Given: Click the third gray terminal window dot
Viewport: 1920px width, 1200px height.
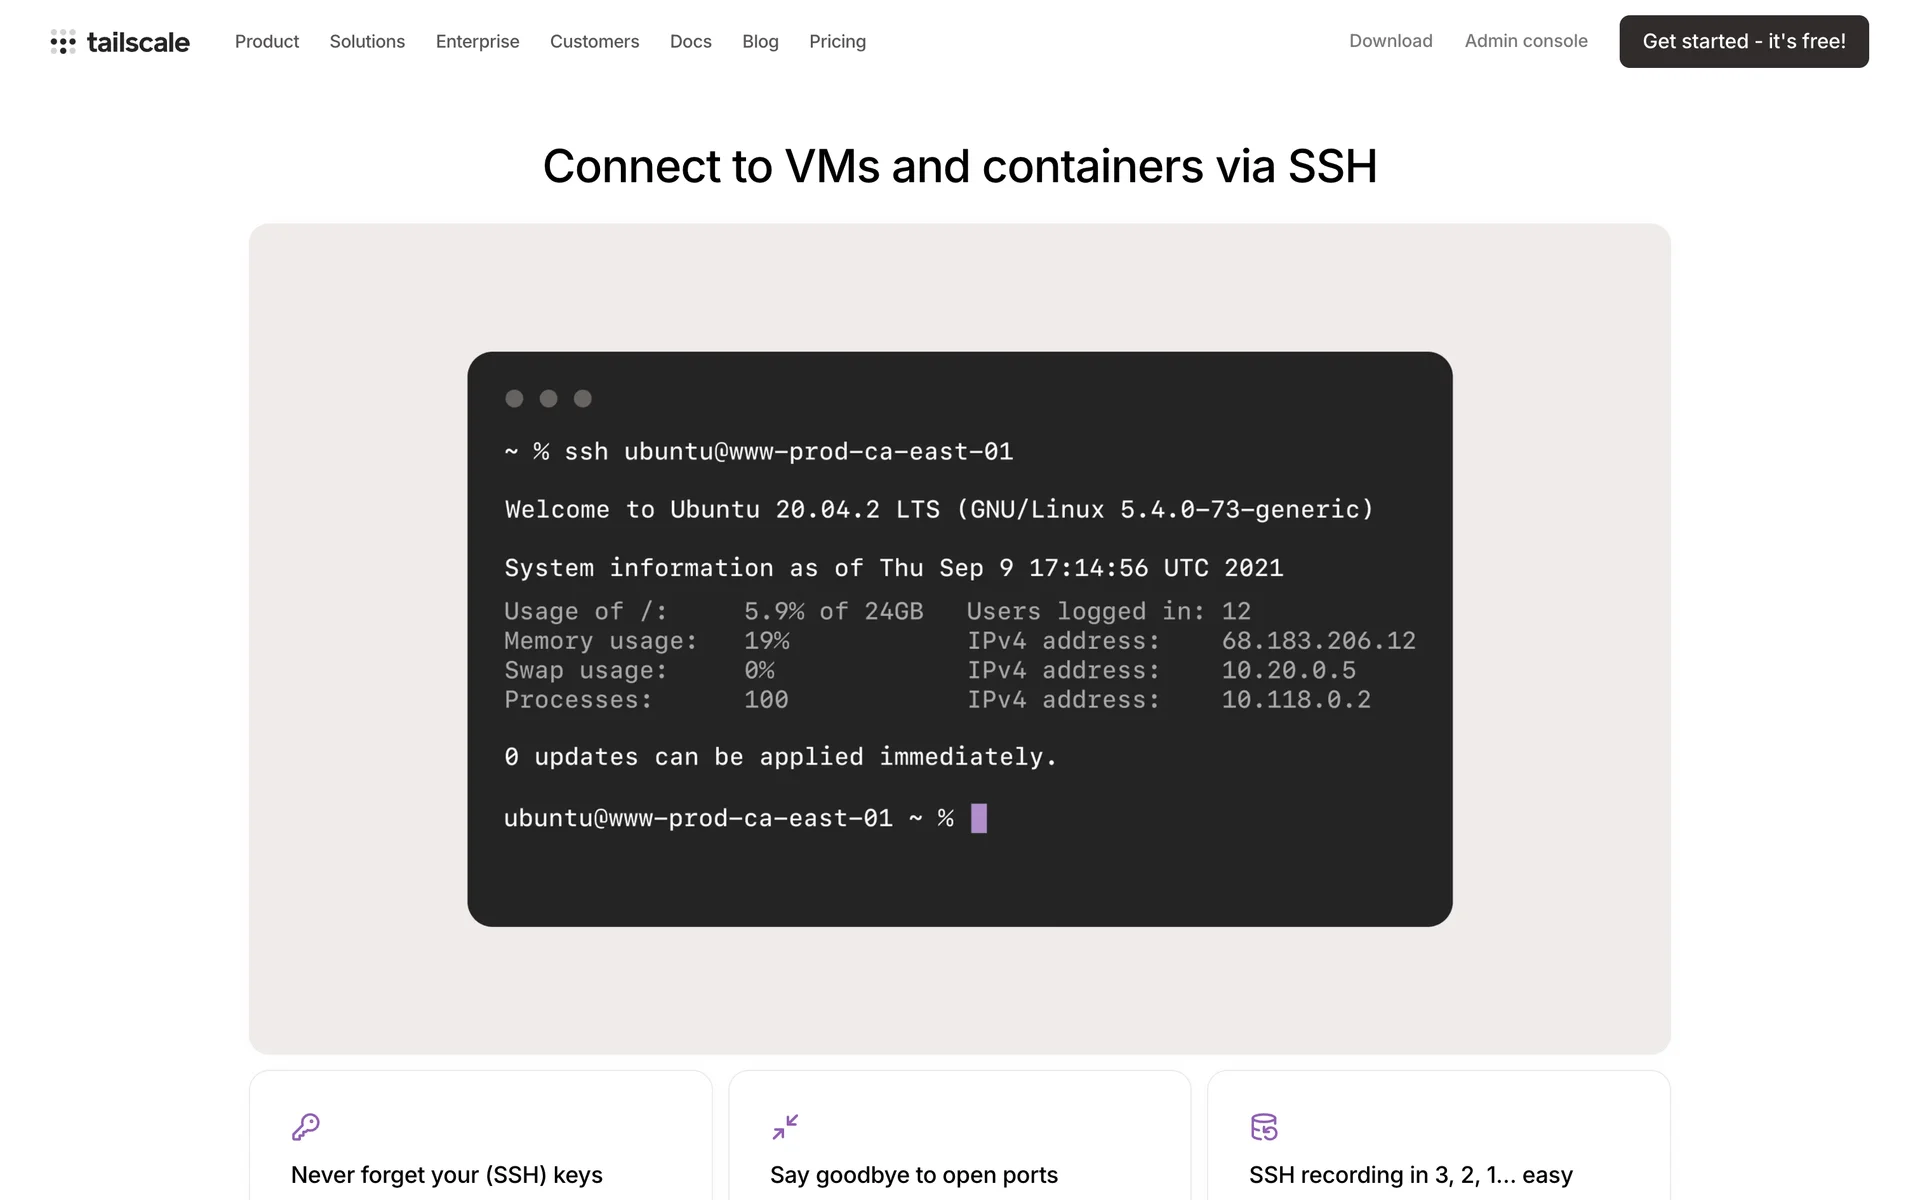Looking at the screenshot, I should tap(583, 399).
